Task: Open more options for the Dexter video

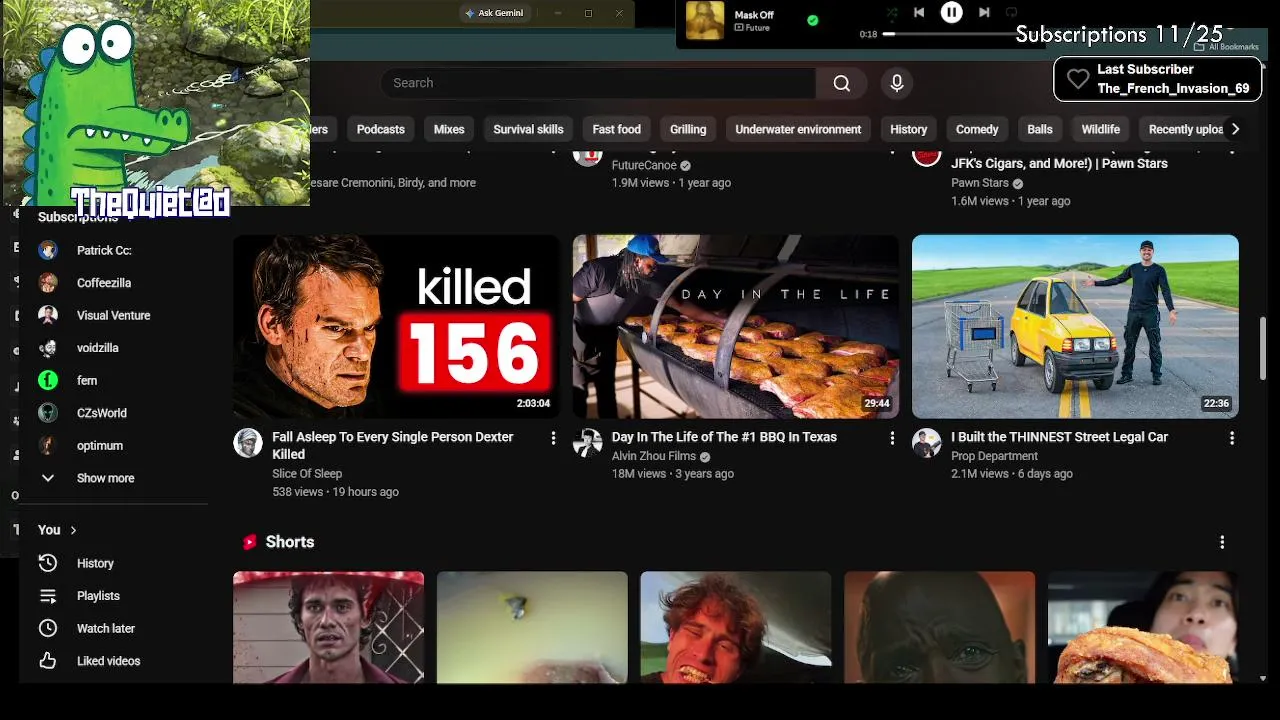Action: tap(553, 438)
